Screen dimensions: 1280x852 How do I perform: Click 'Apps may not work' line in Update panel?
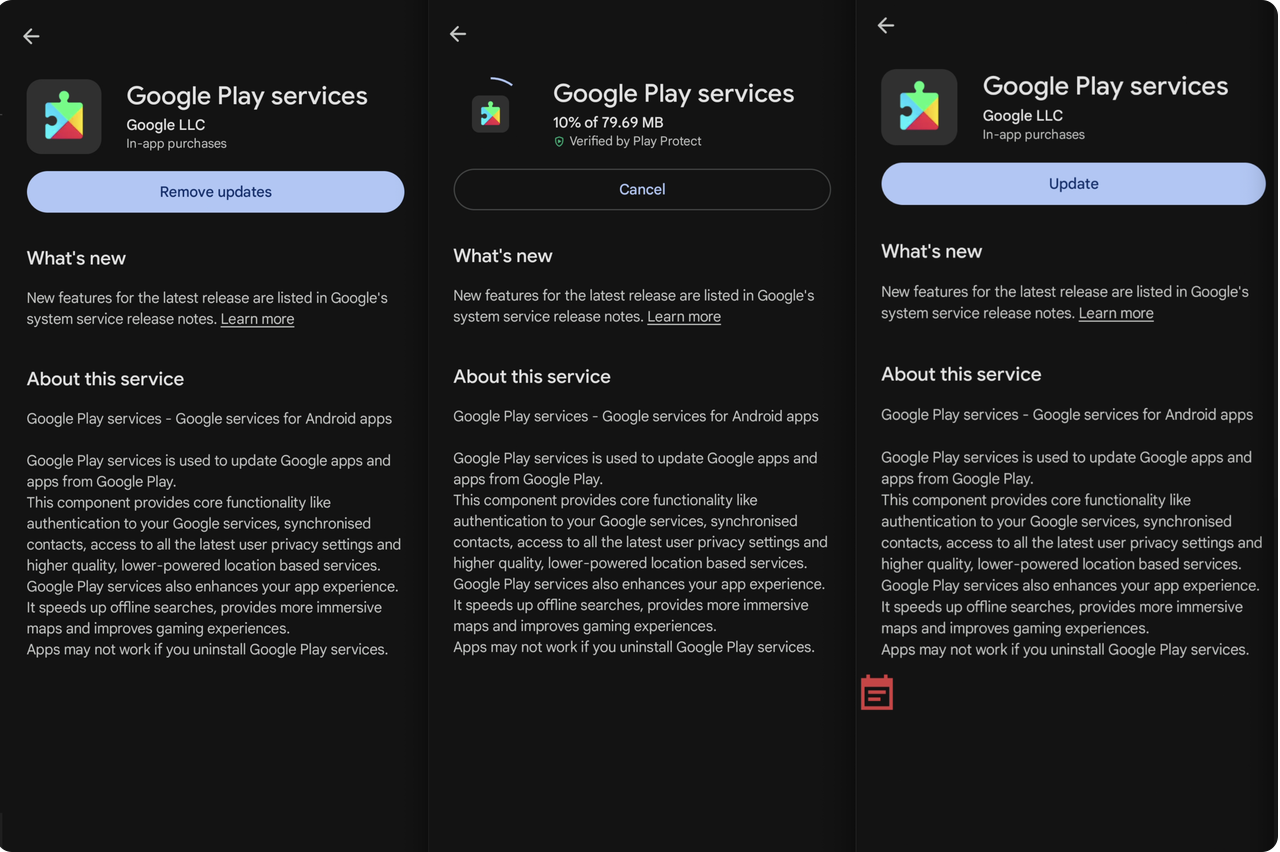[1065, 650]
